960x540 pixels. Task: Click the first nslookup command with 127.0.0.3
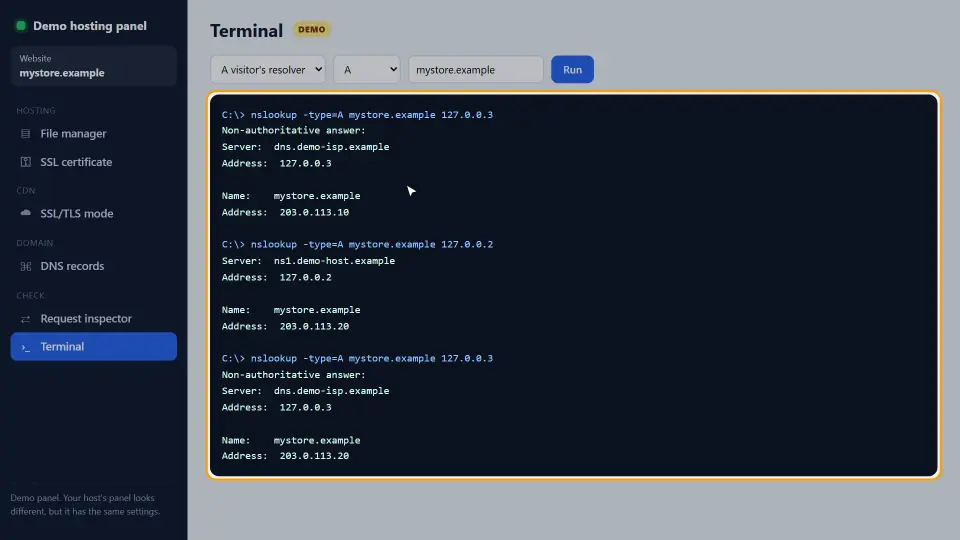click(x=357, y=114)
